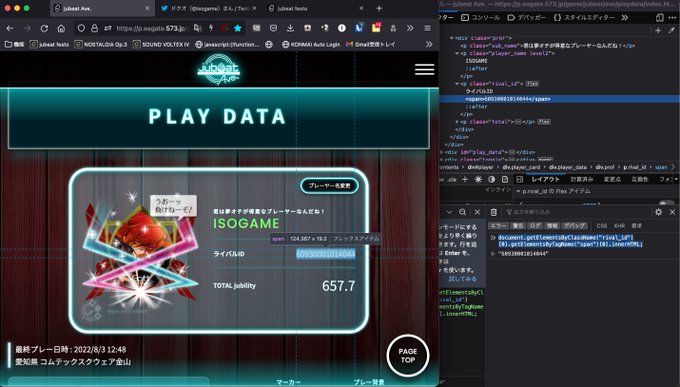Image resolution: width=680 pixels, height=387 pixels.
Task: Toggle the デバッグ console filter
Action: pos(574,226)
